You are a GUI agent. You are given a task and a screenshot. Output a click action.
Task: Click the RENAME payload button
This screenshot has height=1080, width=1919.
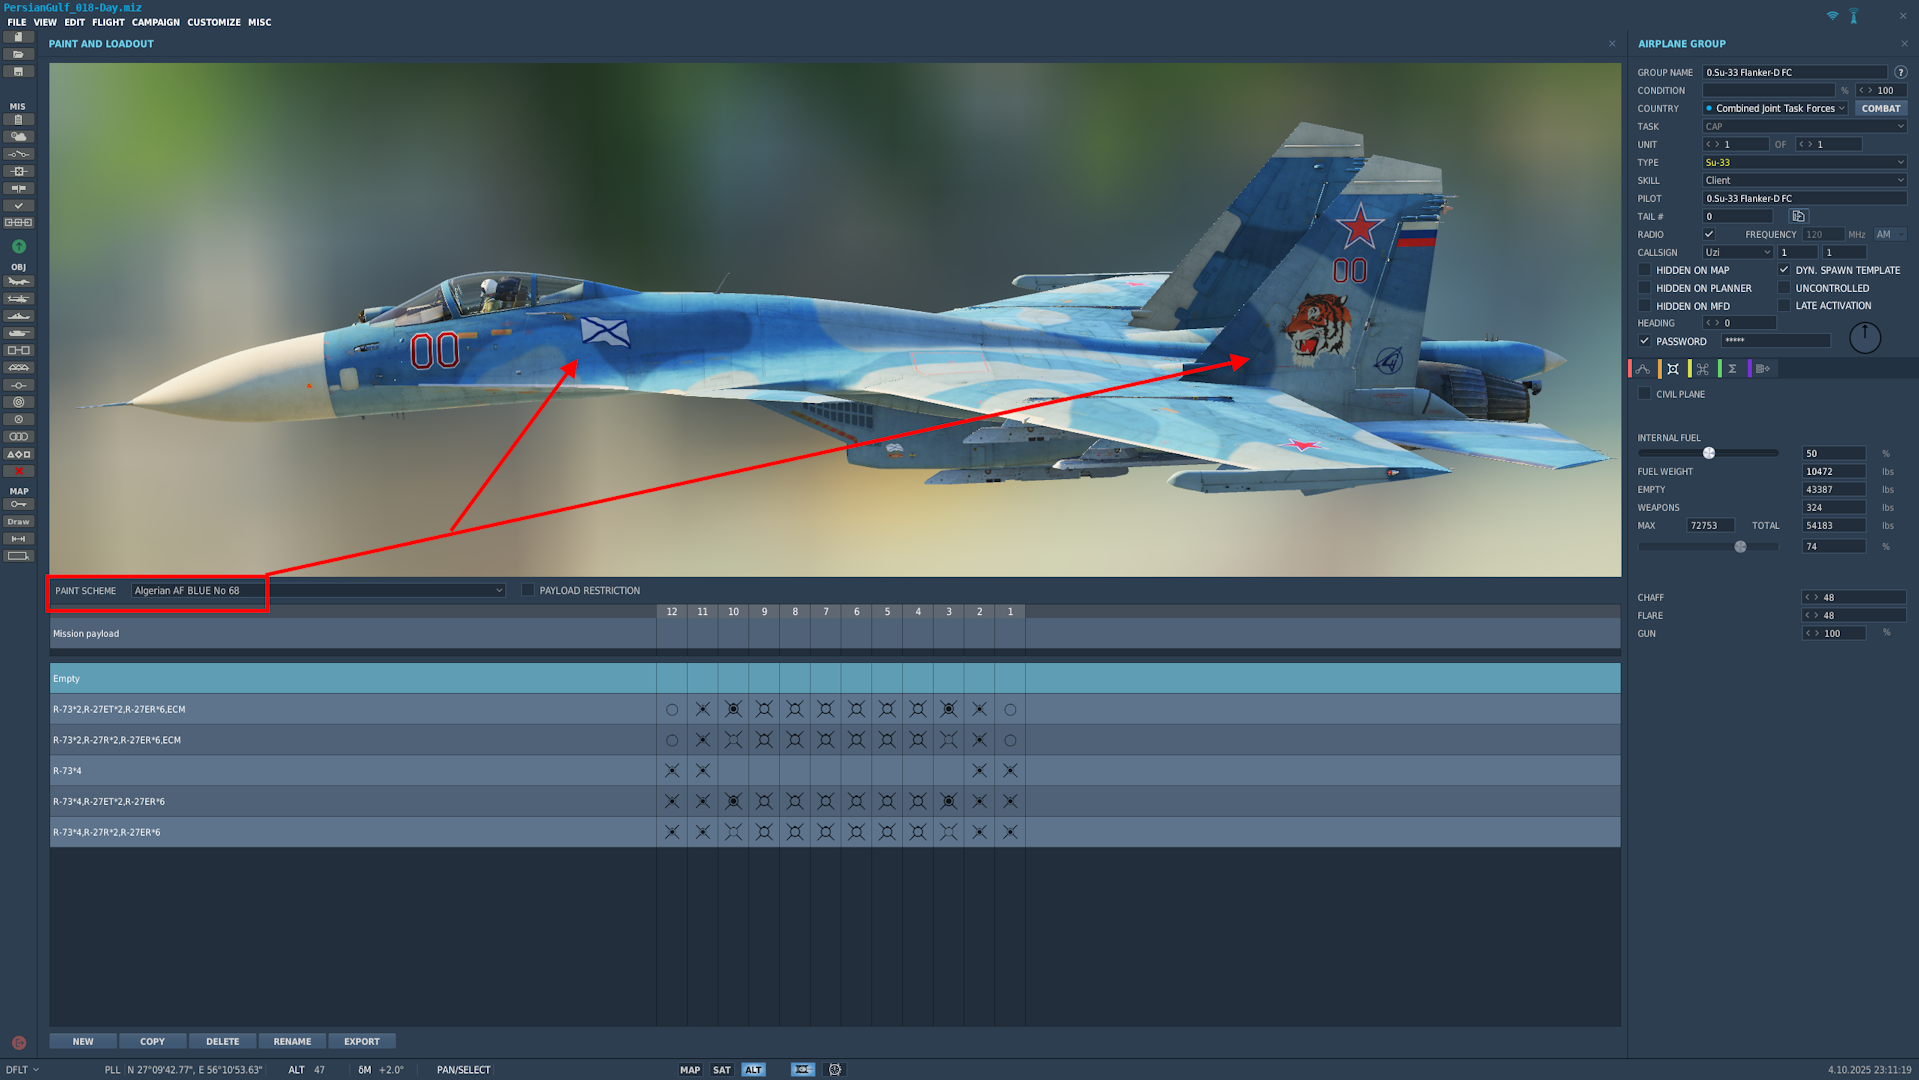click(292, 1041)
